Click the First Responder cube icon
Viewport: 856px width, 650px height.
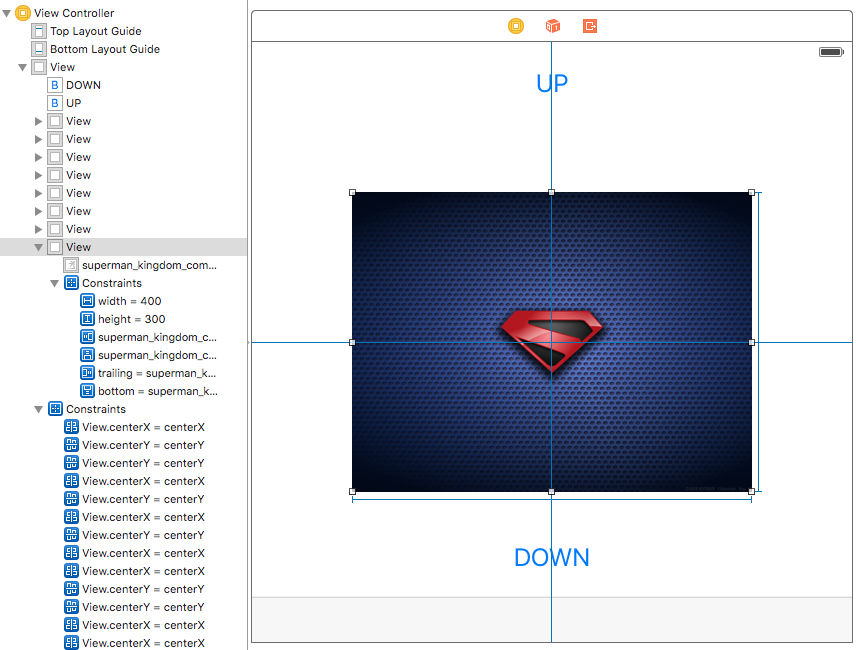[x=552, y=26]
